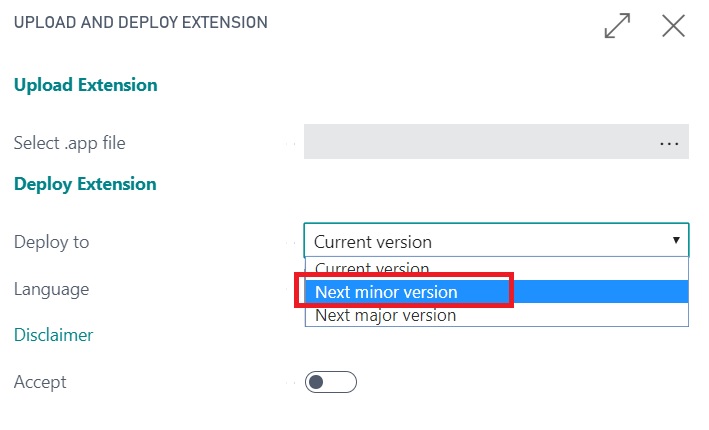Click the Upload and Deploy Extension title
709x430 pixels.
point(140,22)
